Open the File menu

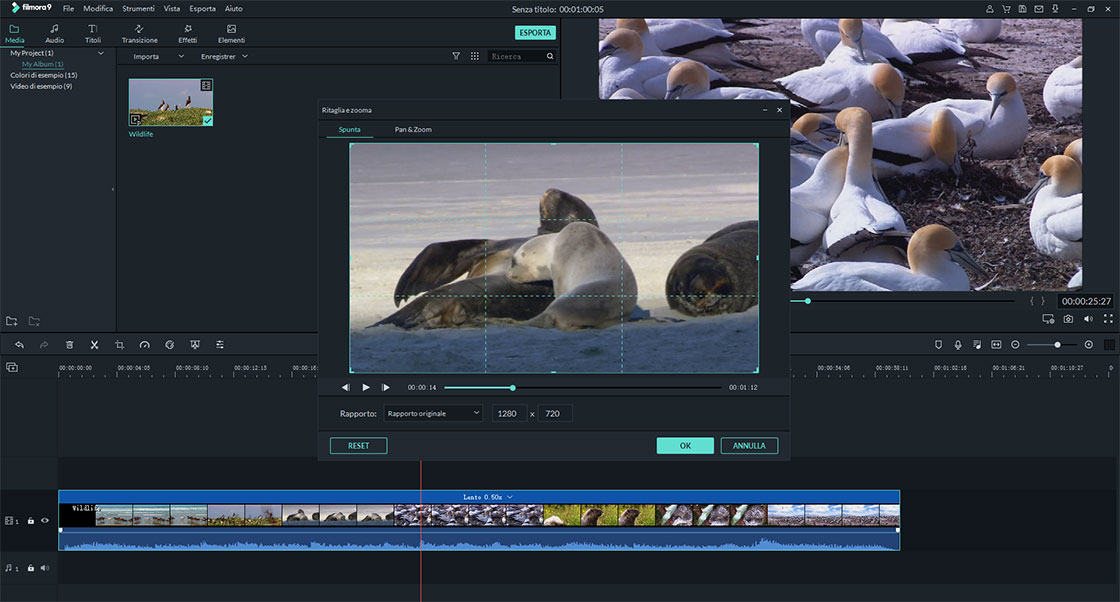[x=69, y=9]
